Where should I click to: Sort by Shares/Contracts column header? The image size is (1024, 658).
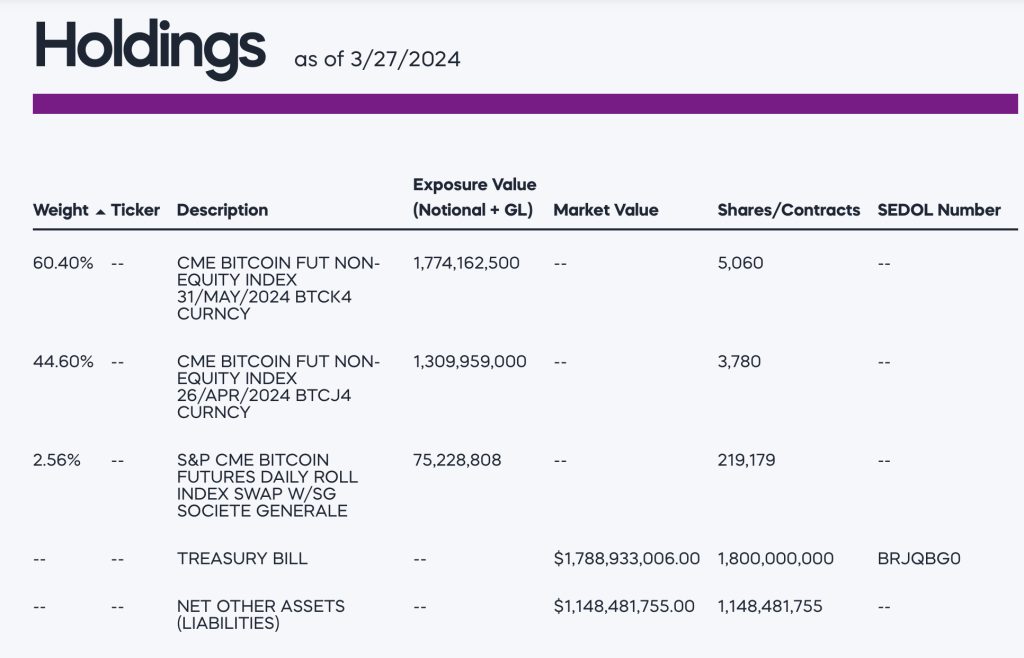coord(788,210)
